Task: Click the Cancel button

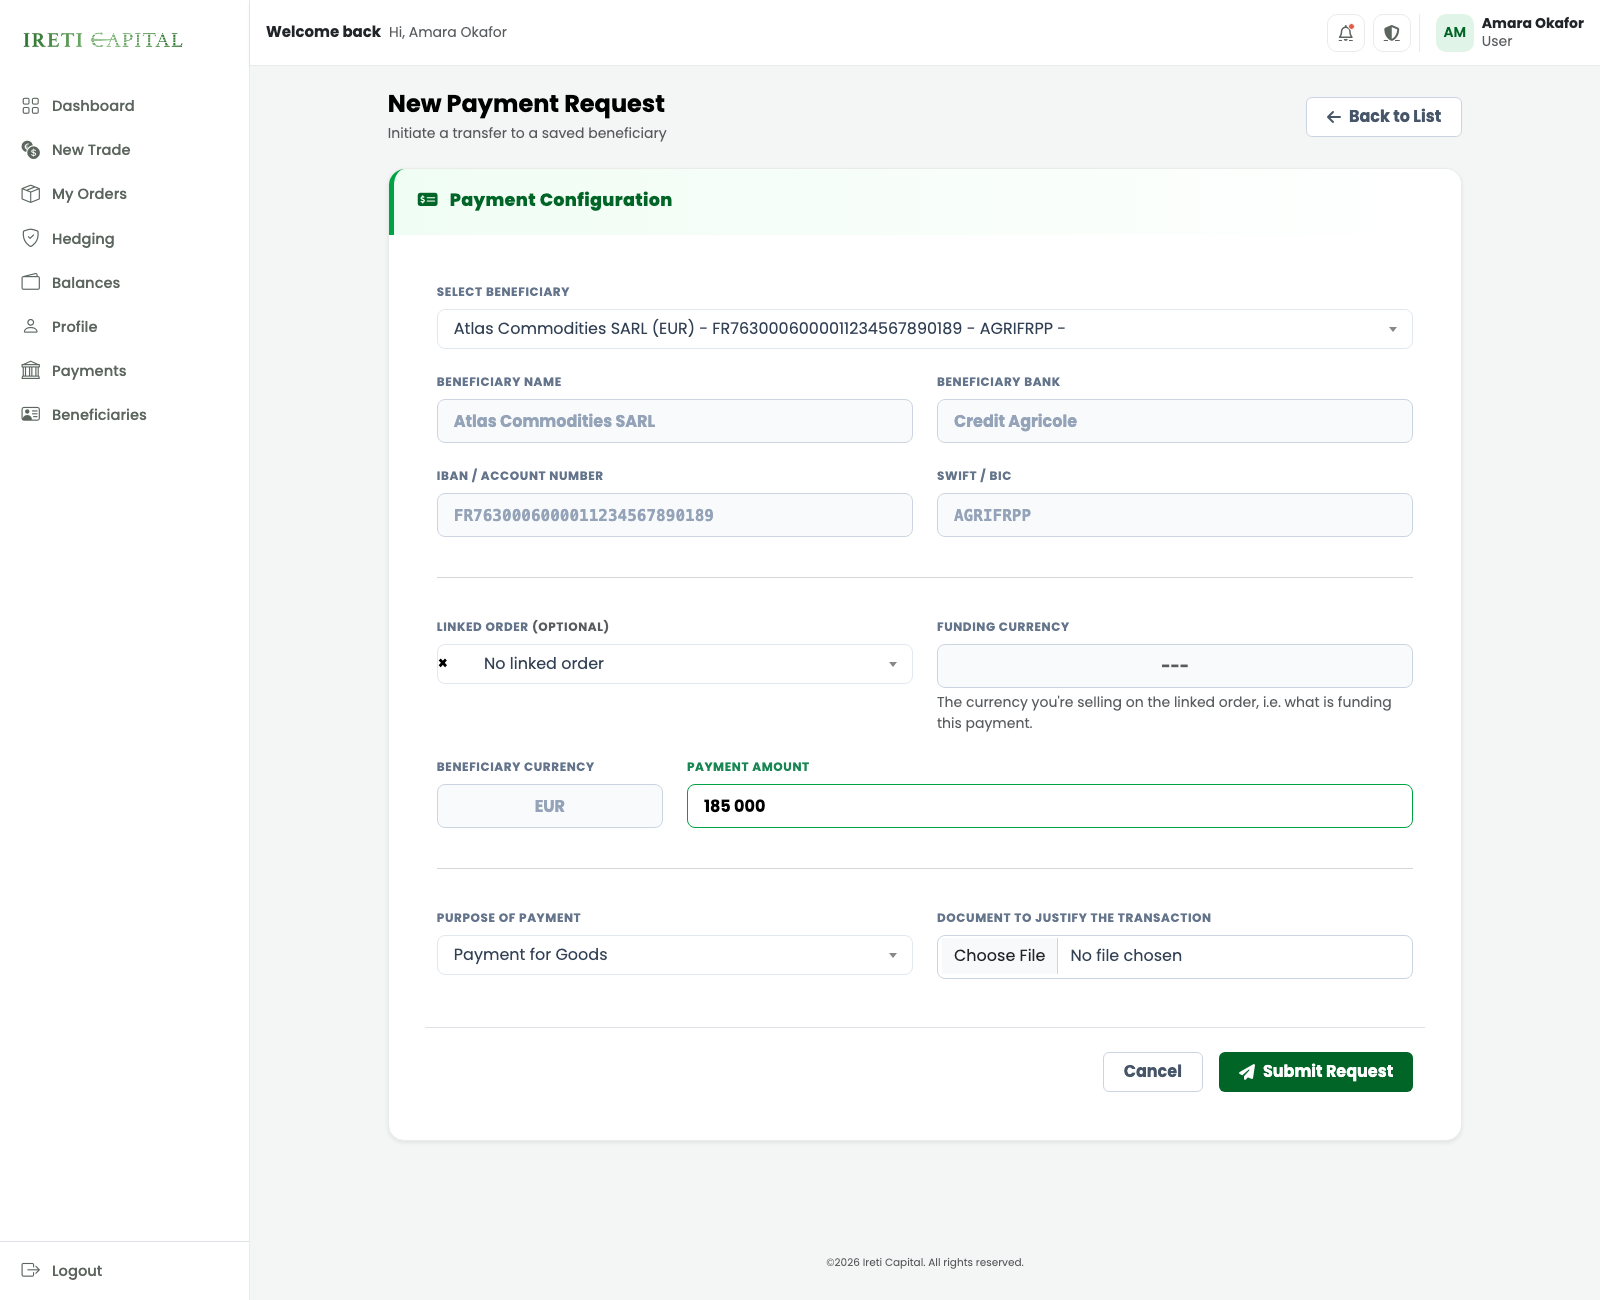Action: [x=1152, y=1072]
